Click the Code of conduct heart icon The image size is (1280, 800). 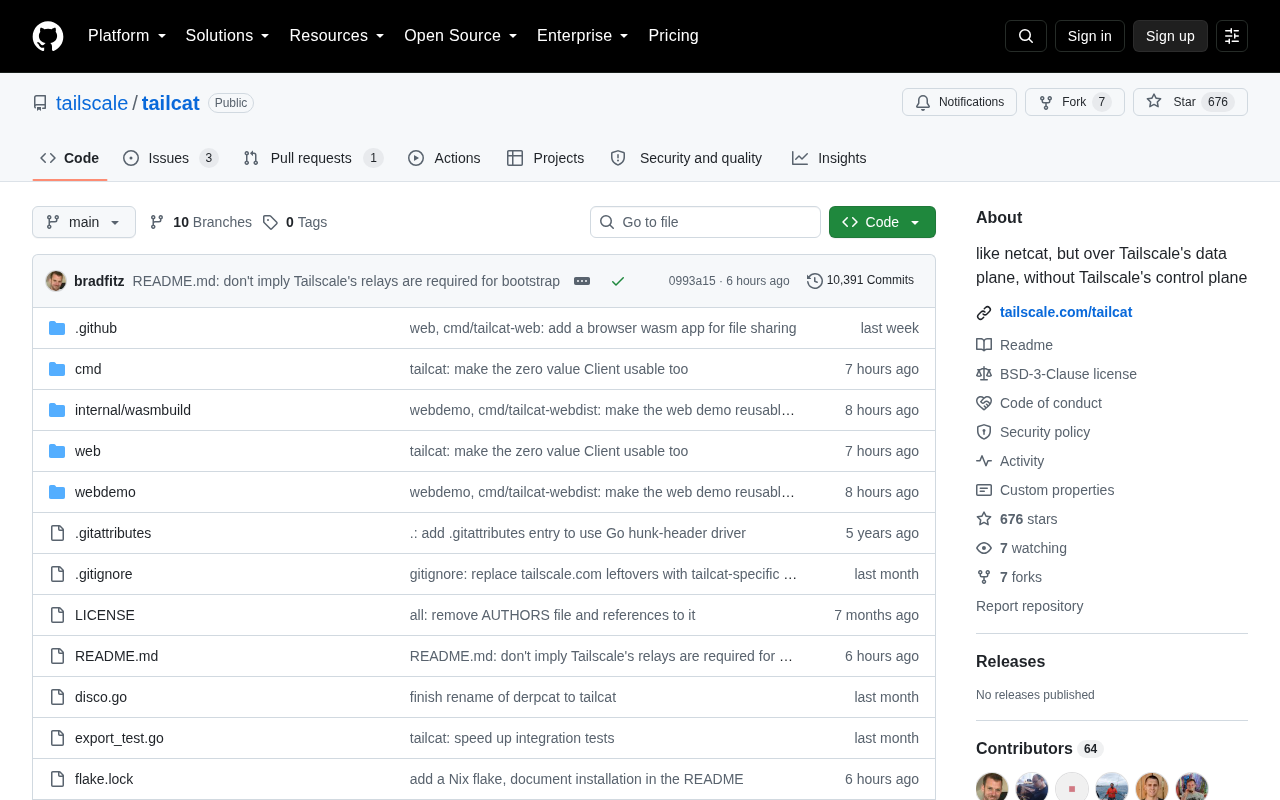coord(984,403)
